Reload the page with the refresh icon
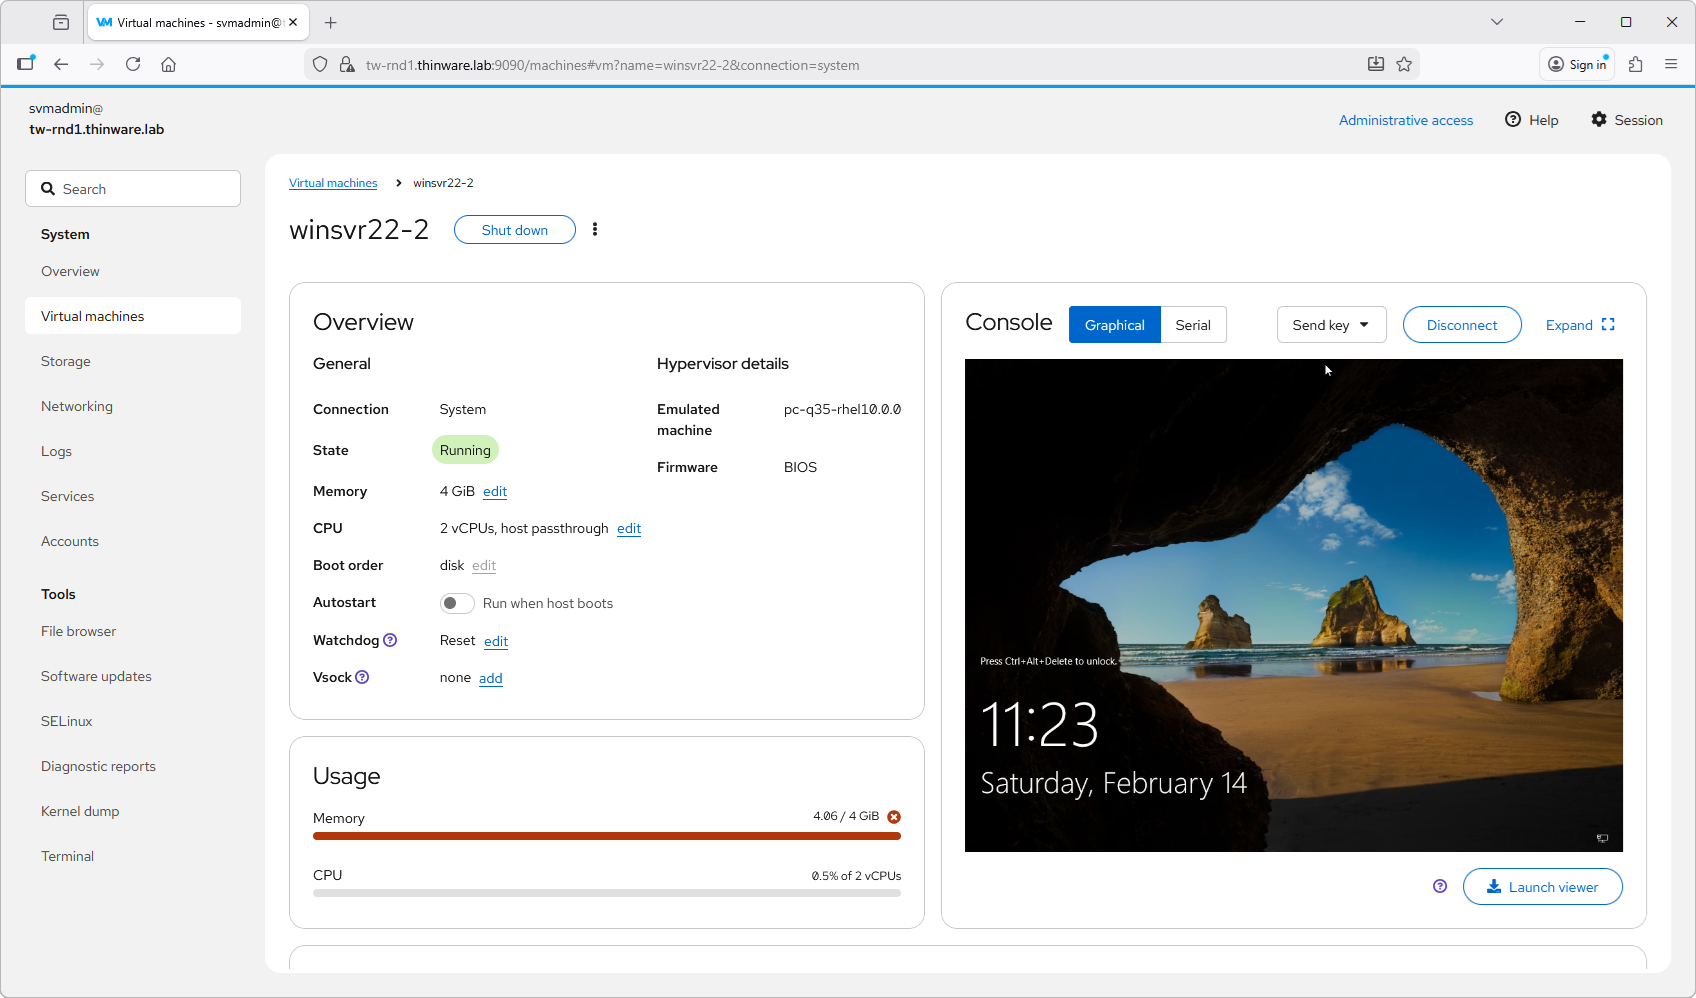The image size is (1696, 998). (133, 64)
